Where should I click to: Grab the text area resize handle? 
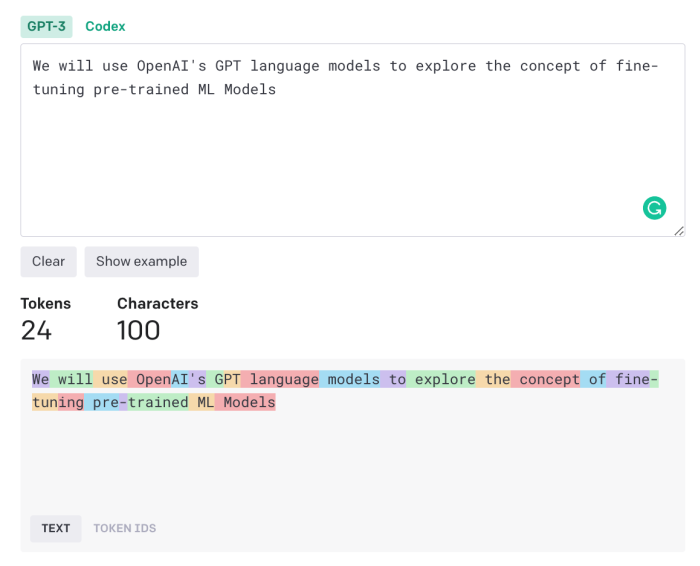(x=679, y=231)
